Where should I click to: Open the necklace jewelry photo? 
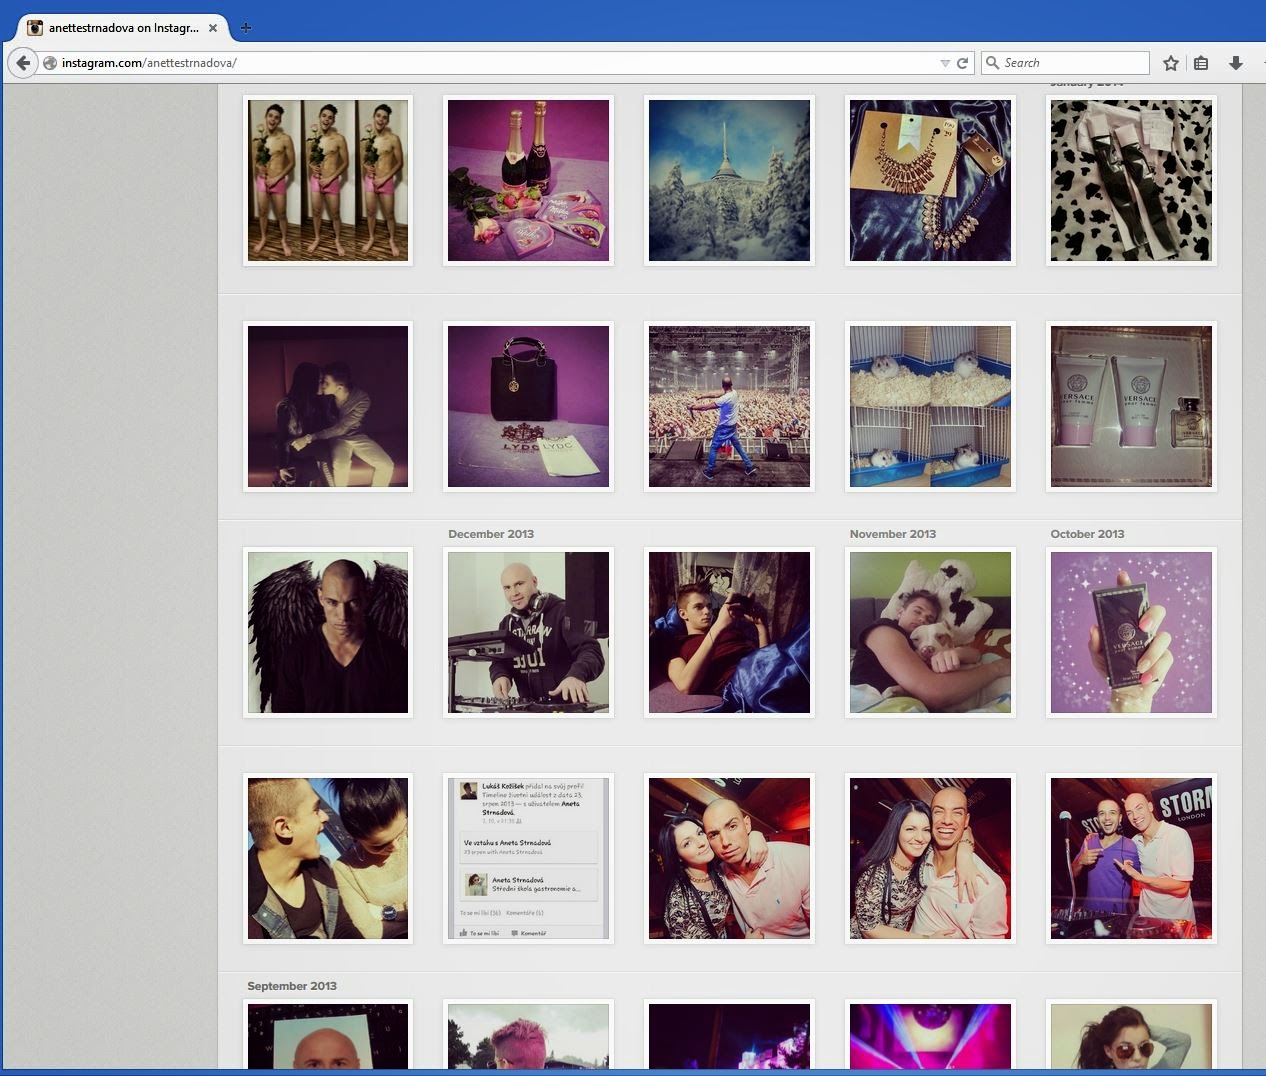coord(930,180)
